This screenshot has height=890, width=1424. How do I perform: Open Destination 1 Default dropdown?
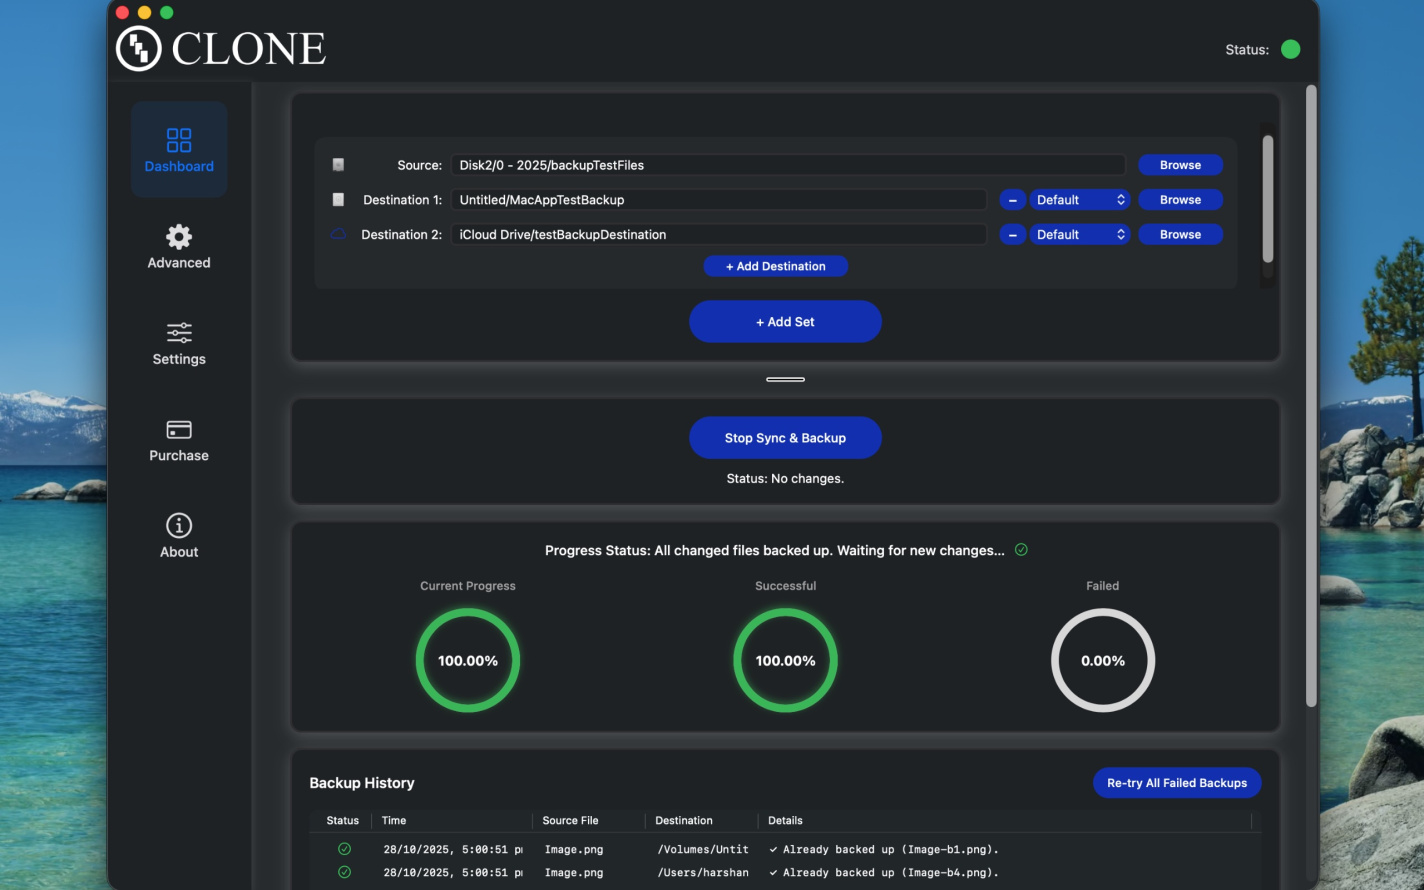point(1080,200)
